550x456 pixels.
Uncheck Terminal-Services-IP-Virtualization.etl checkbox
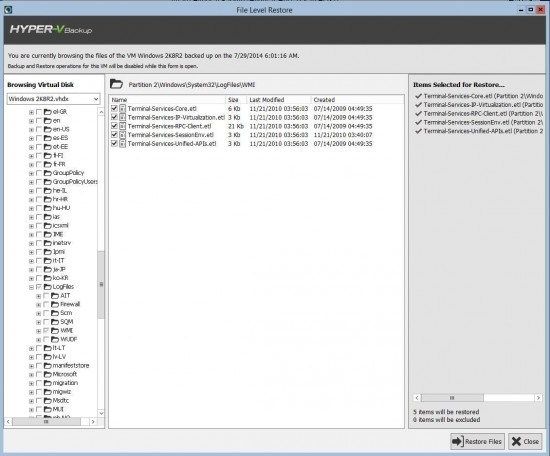coord(114,117)
